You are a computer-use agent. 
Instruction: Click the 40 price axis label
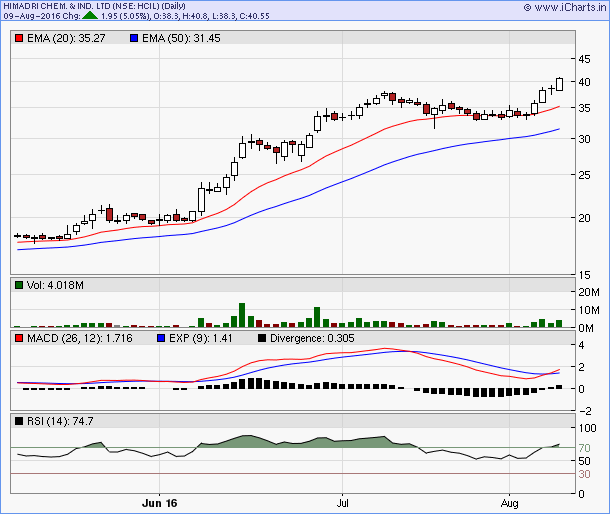pos(584,82)
